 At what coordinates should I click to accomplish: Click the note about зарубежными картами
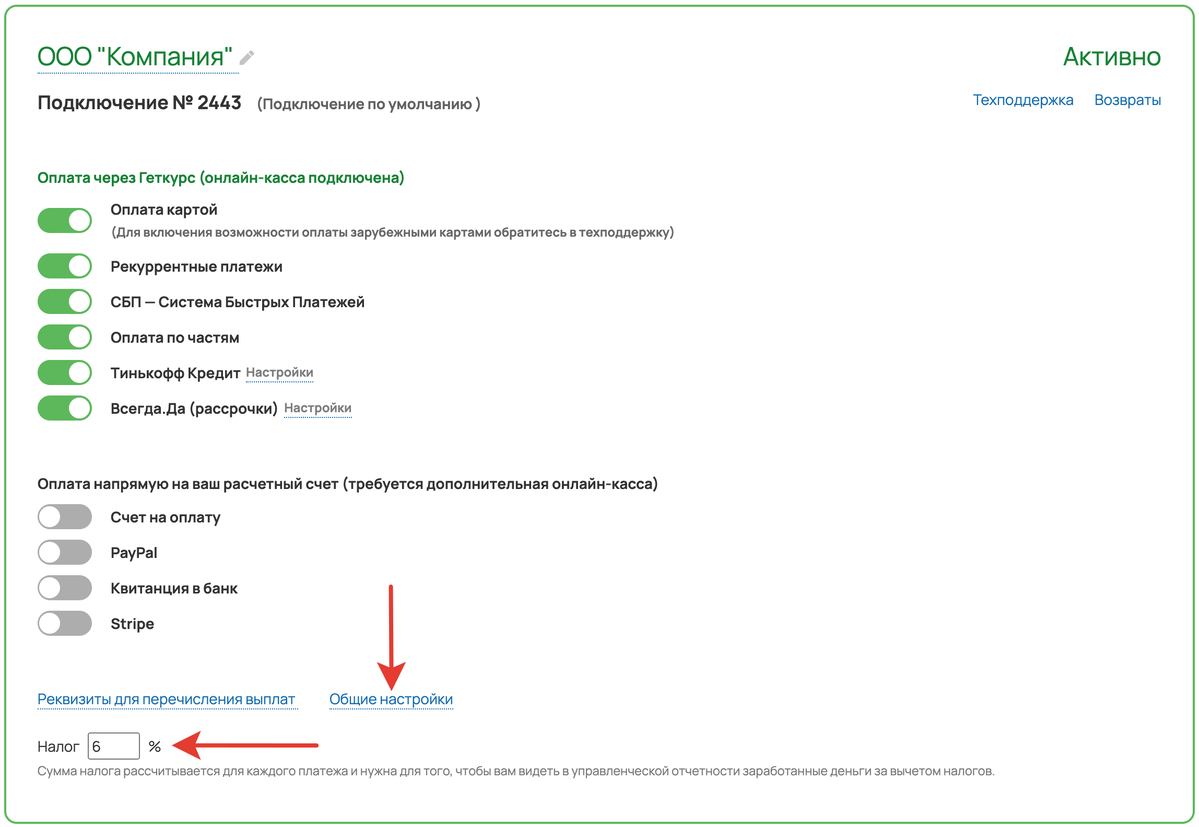(392, 232)
